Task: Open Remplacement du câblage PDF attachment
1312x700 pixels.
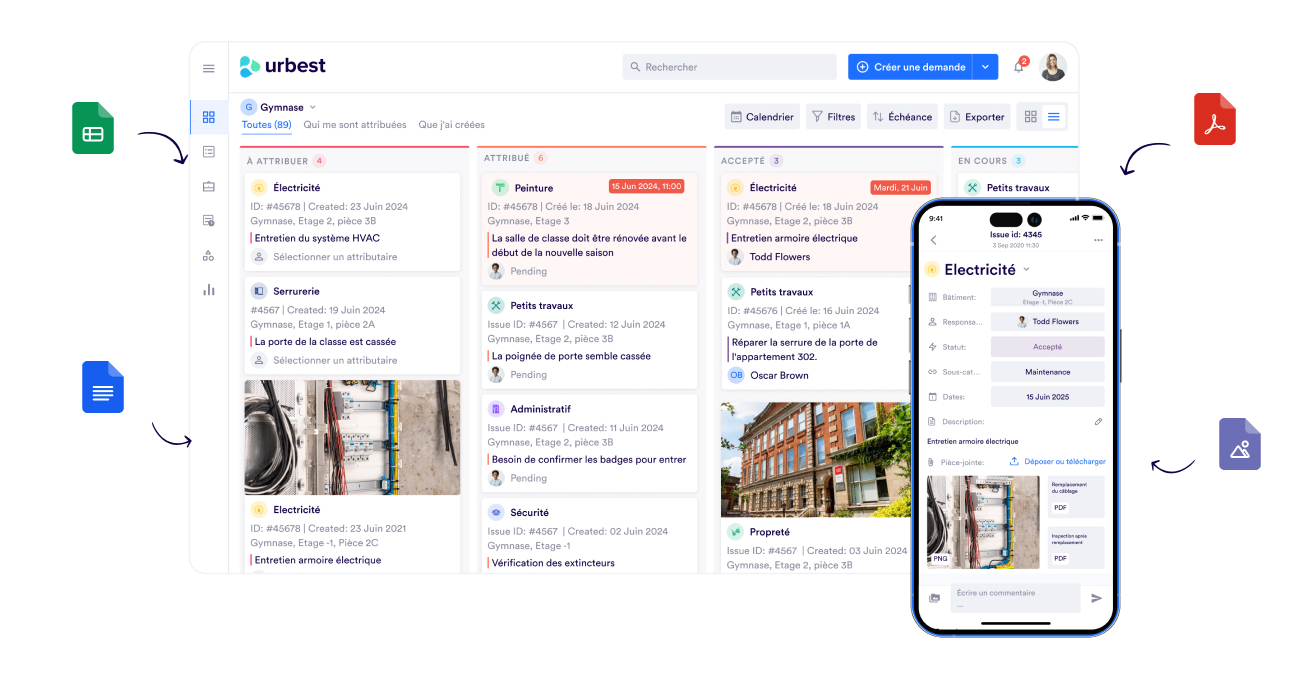Action: 1076,497
